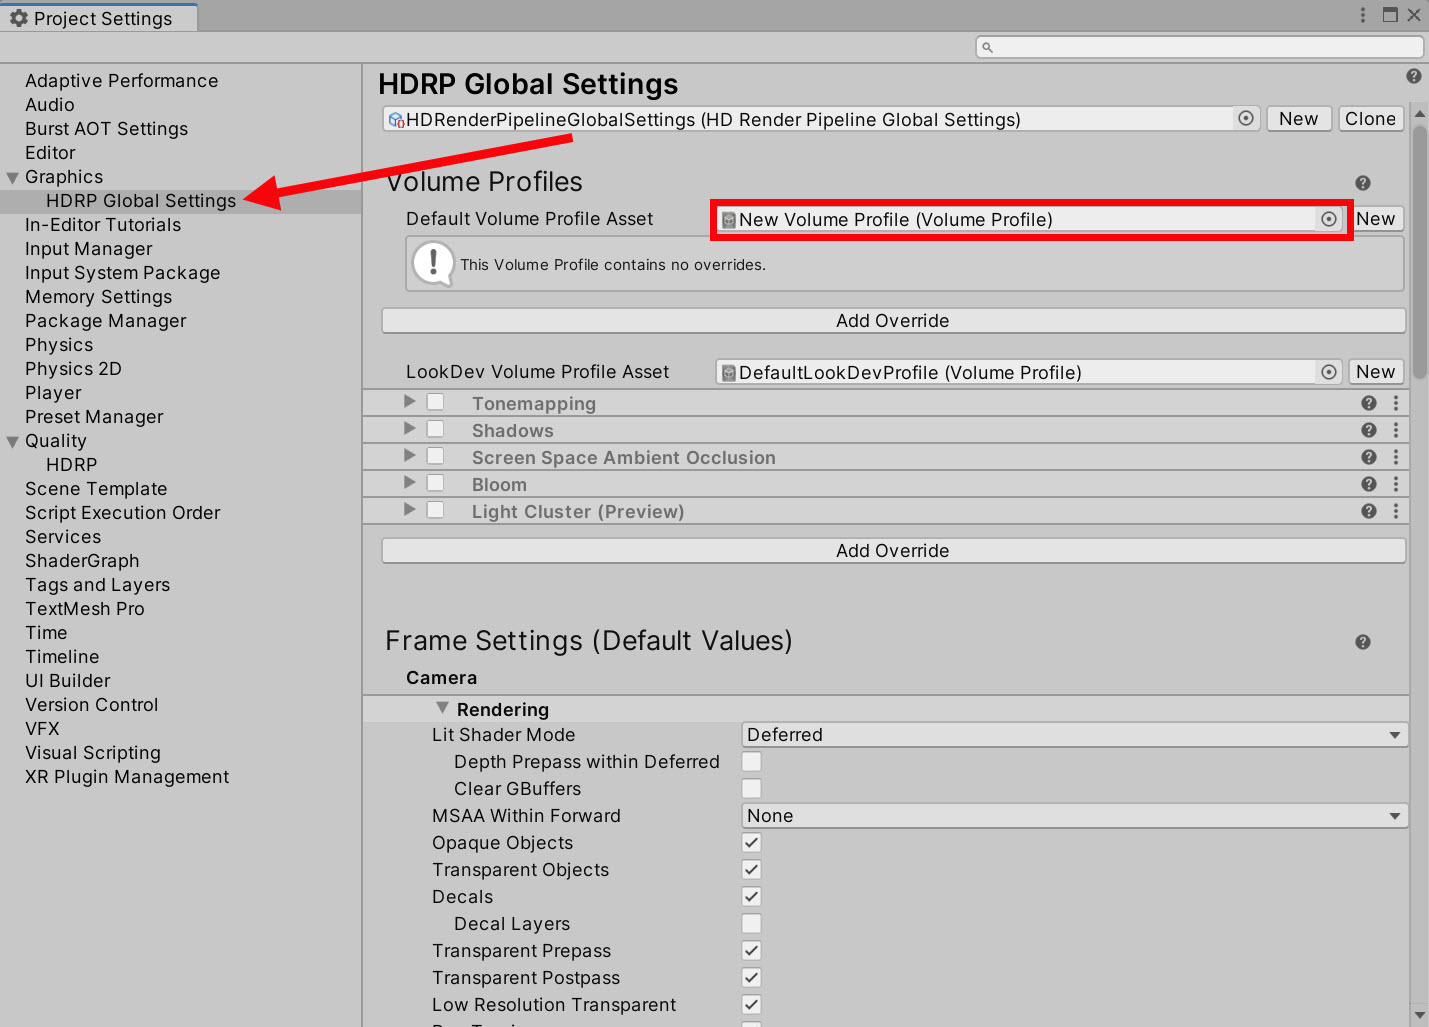Click Add Override under Default Volume Profile
The width and height of the screenshot is (1429, 1027).
click(893, 320)
